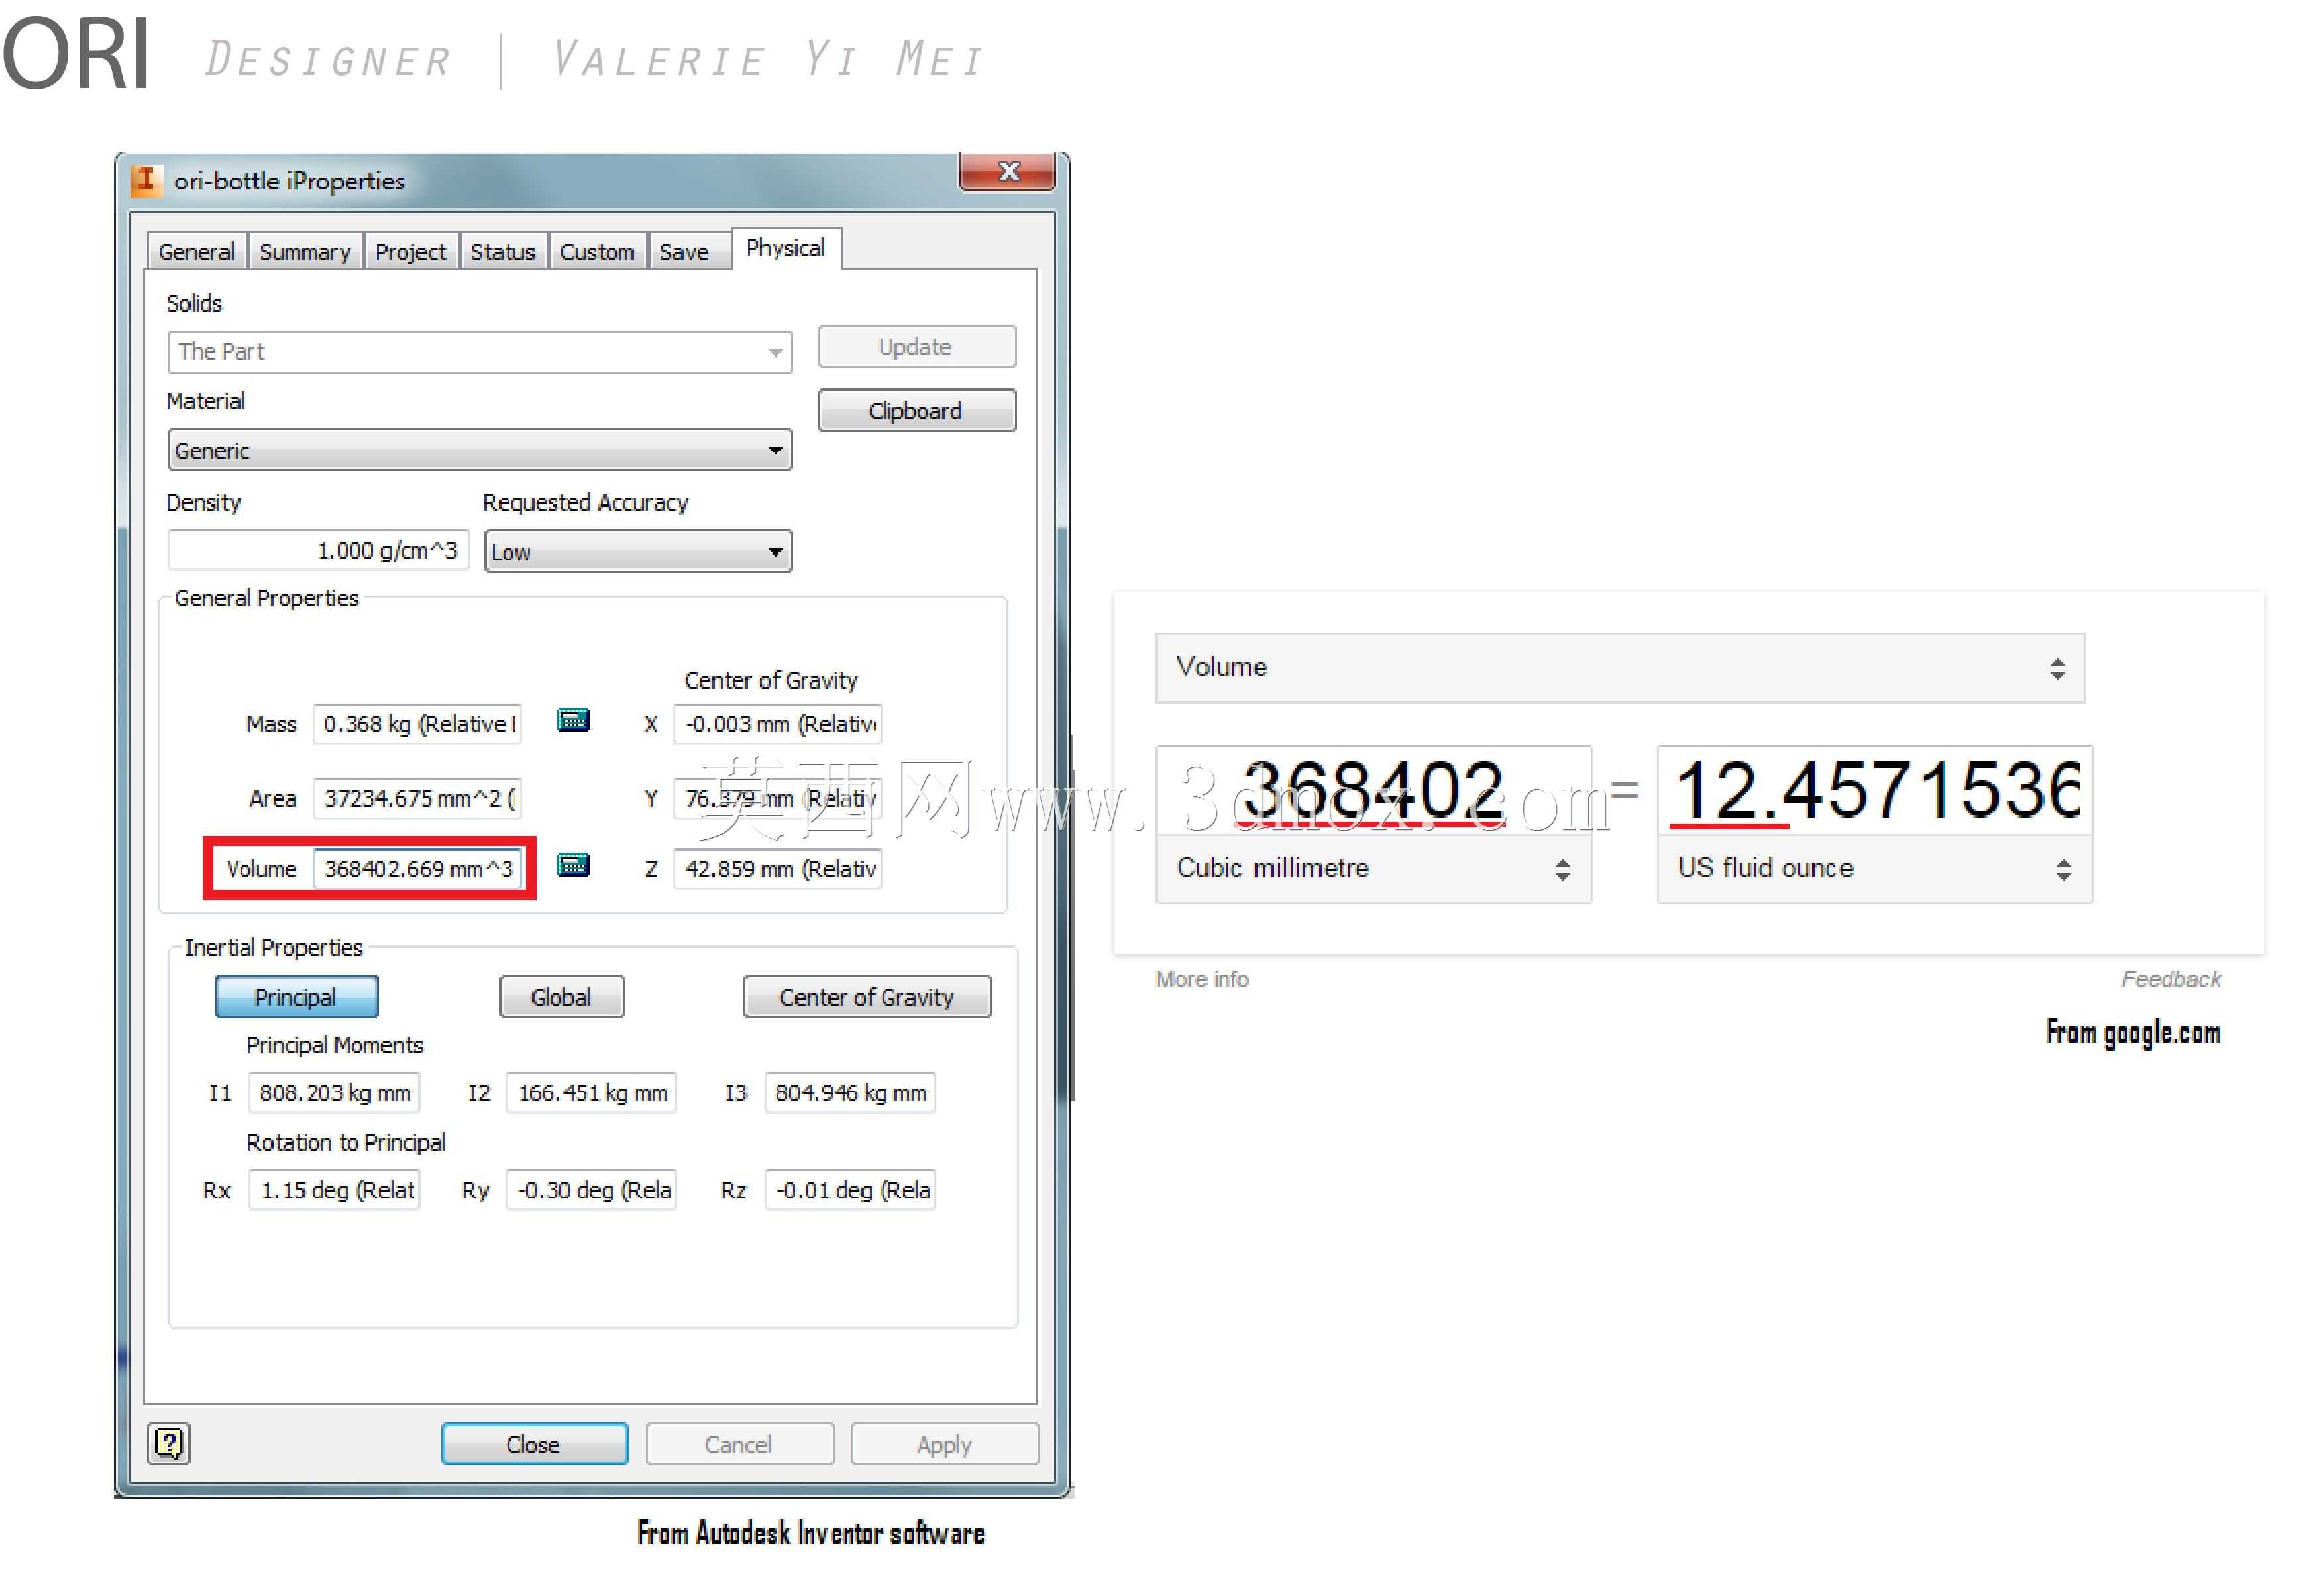The width and height of the screenshot is (2305, 1596).
Task: Open the Material Generic dropdown
Action: (x=480, y=450)
